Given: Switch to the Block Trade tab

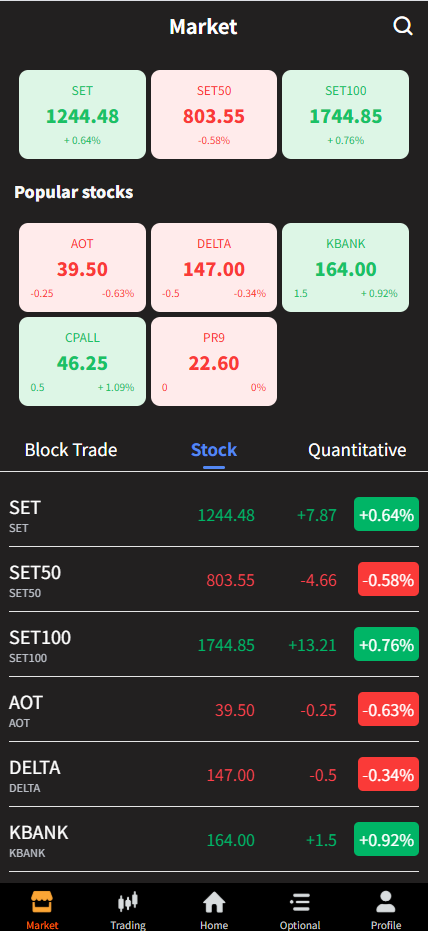Looking at the screenshot, I should pyautogui.click(x=71, y=450).
